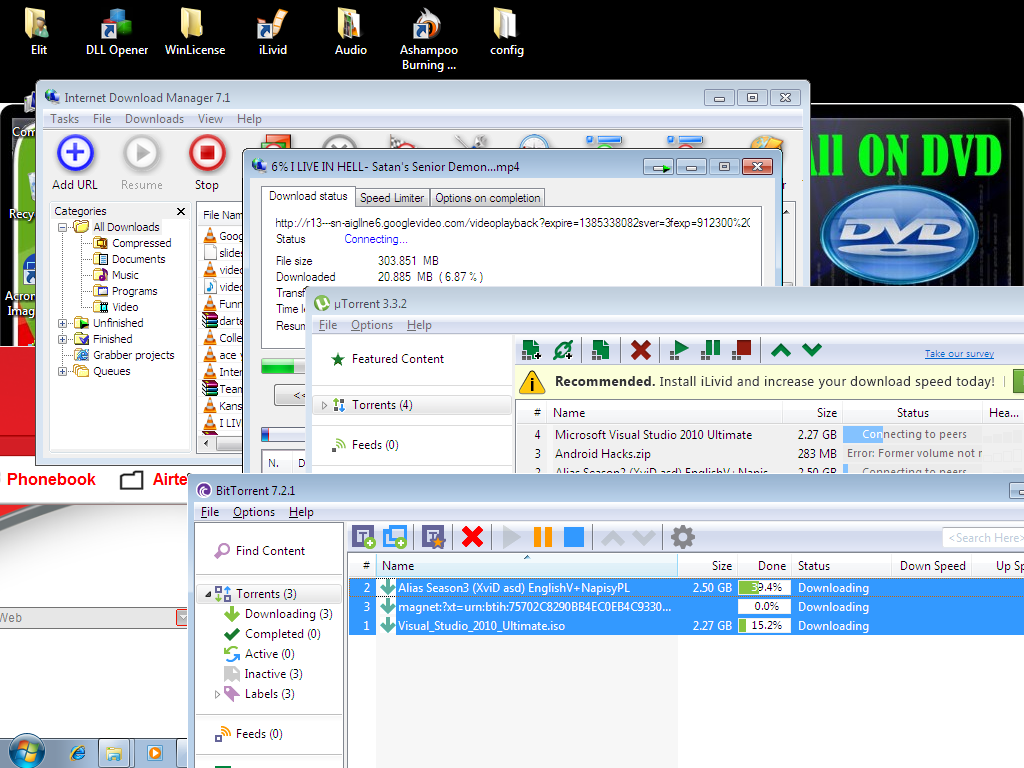Click move up queue arrow in uTorrent
1024x768 pixels.
[x=780, y=351]
